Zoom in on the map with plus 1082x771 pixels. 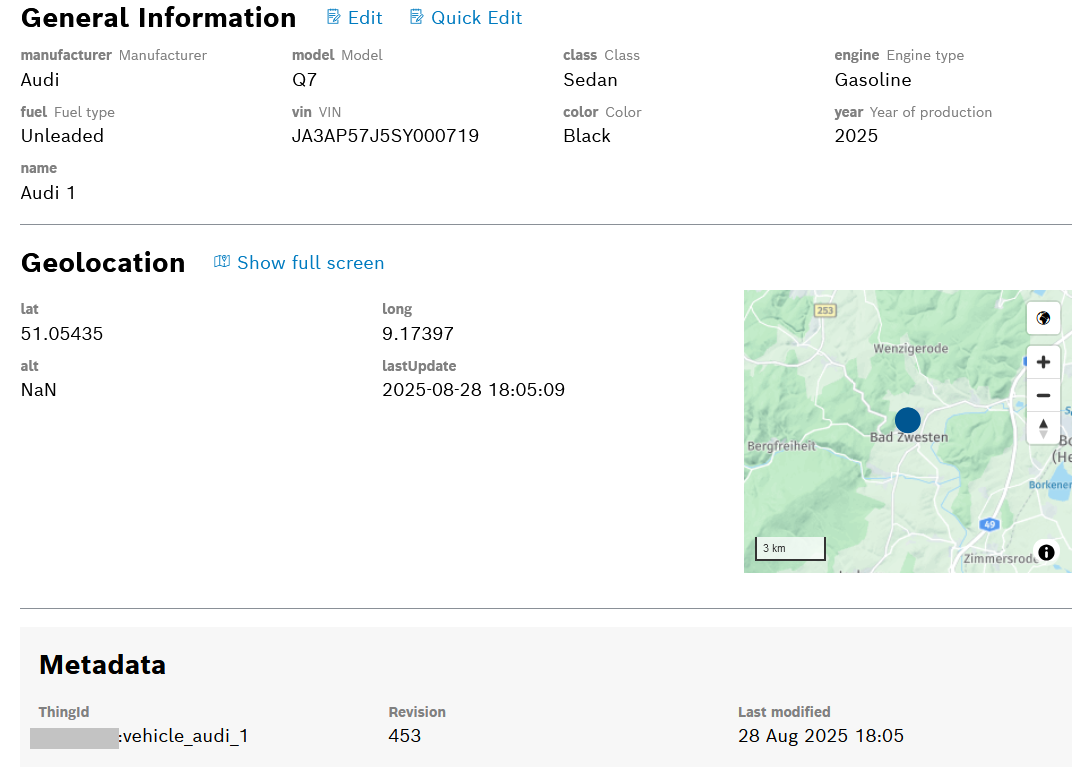point(1043,362)
